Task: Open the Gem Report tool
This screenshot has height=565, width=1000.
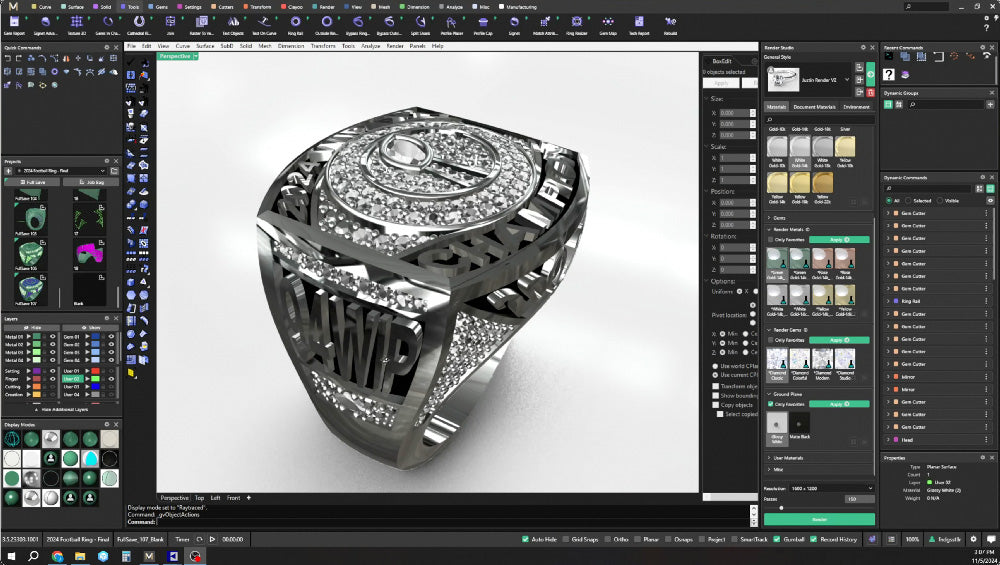Action: point(14,26)
